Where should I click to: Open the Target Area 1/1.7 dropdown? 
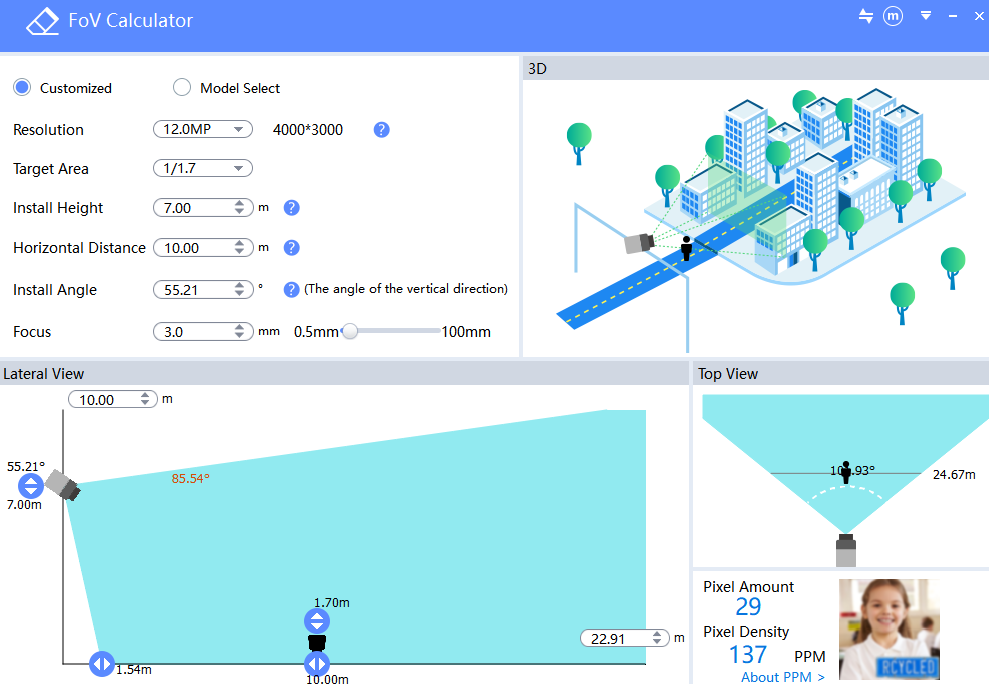click(x=203, y=168)
